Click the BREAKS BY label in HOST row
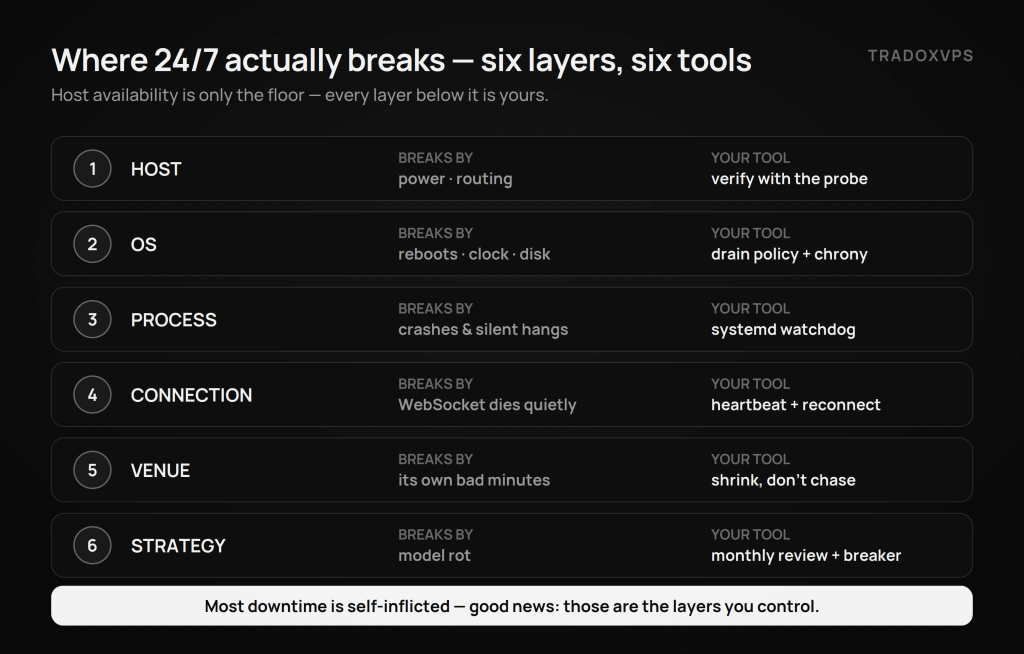Viewport: 1024px width, 654px height. pyautogui.click(x=436, y=158)
